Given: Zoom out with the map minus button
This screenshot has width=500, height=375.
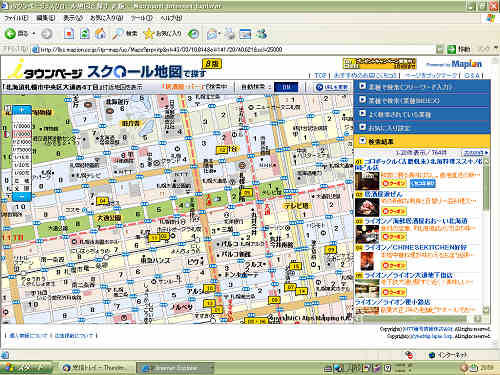Looking at the screenshot, I should (x=22, y=197).
